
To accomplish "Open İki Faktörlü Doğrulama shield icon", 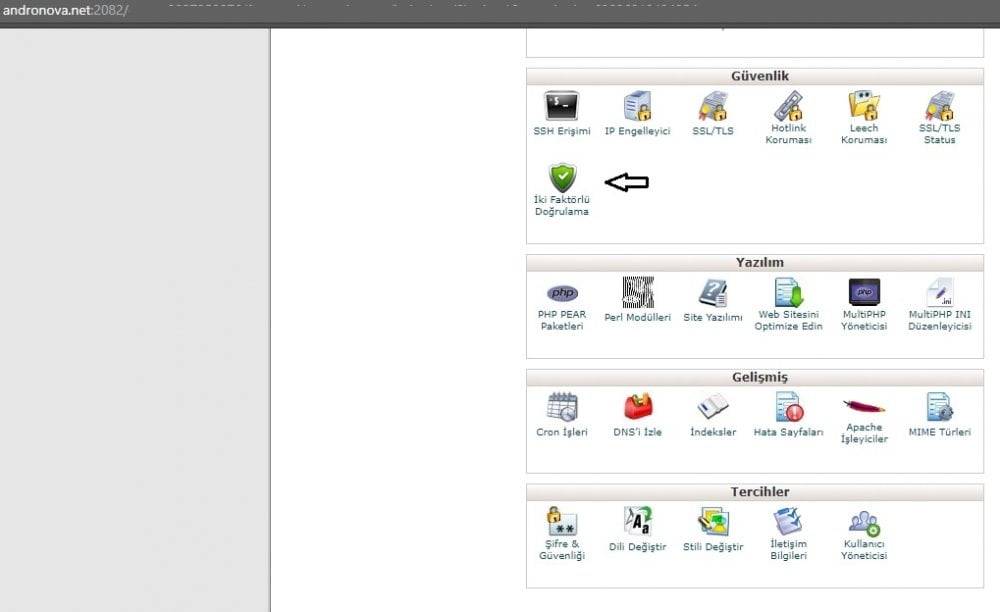I will 562,178.
